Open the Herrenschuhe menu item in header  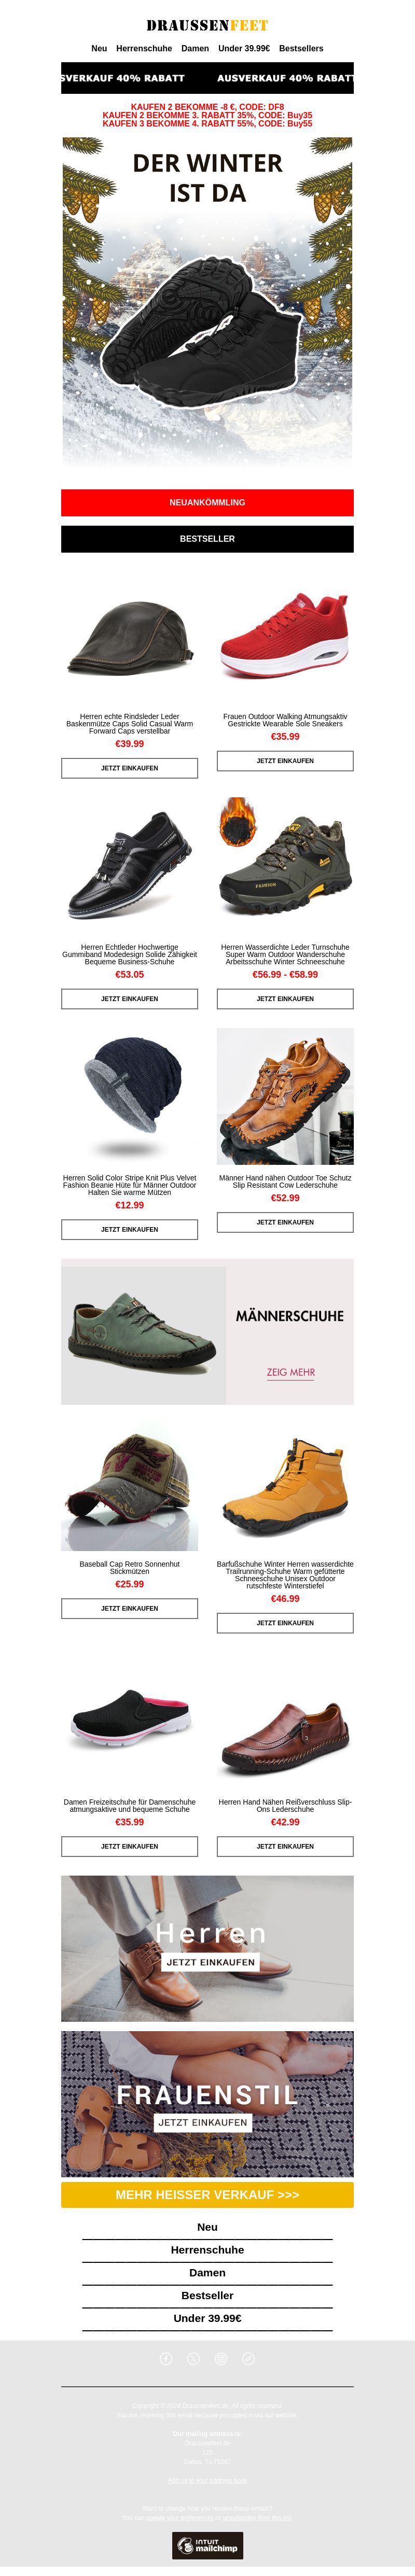tap(144, 48)
